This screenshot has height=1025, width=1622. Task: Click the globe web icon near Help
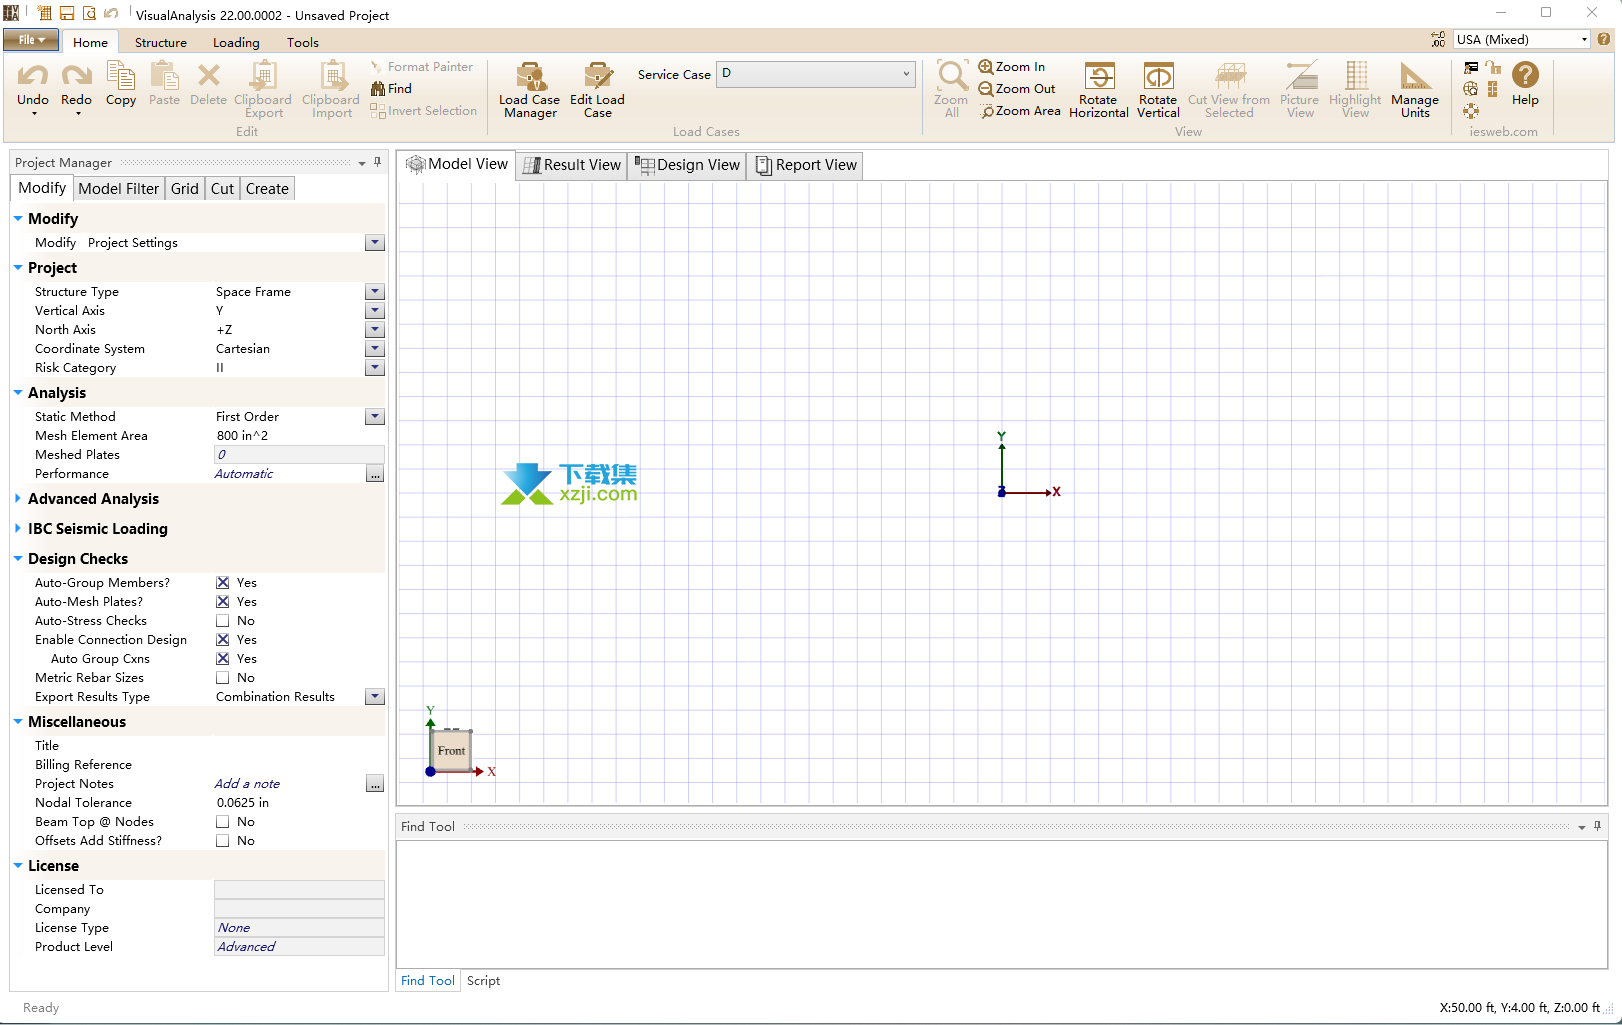pos(1470,89)
